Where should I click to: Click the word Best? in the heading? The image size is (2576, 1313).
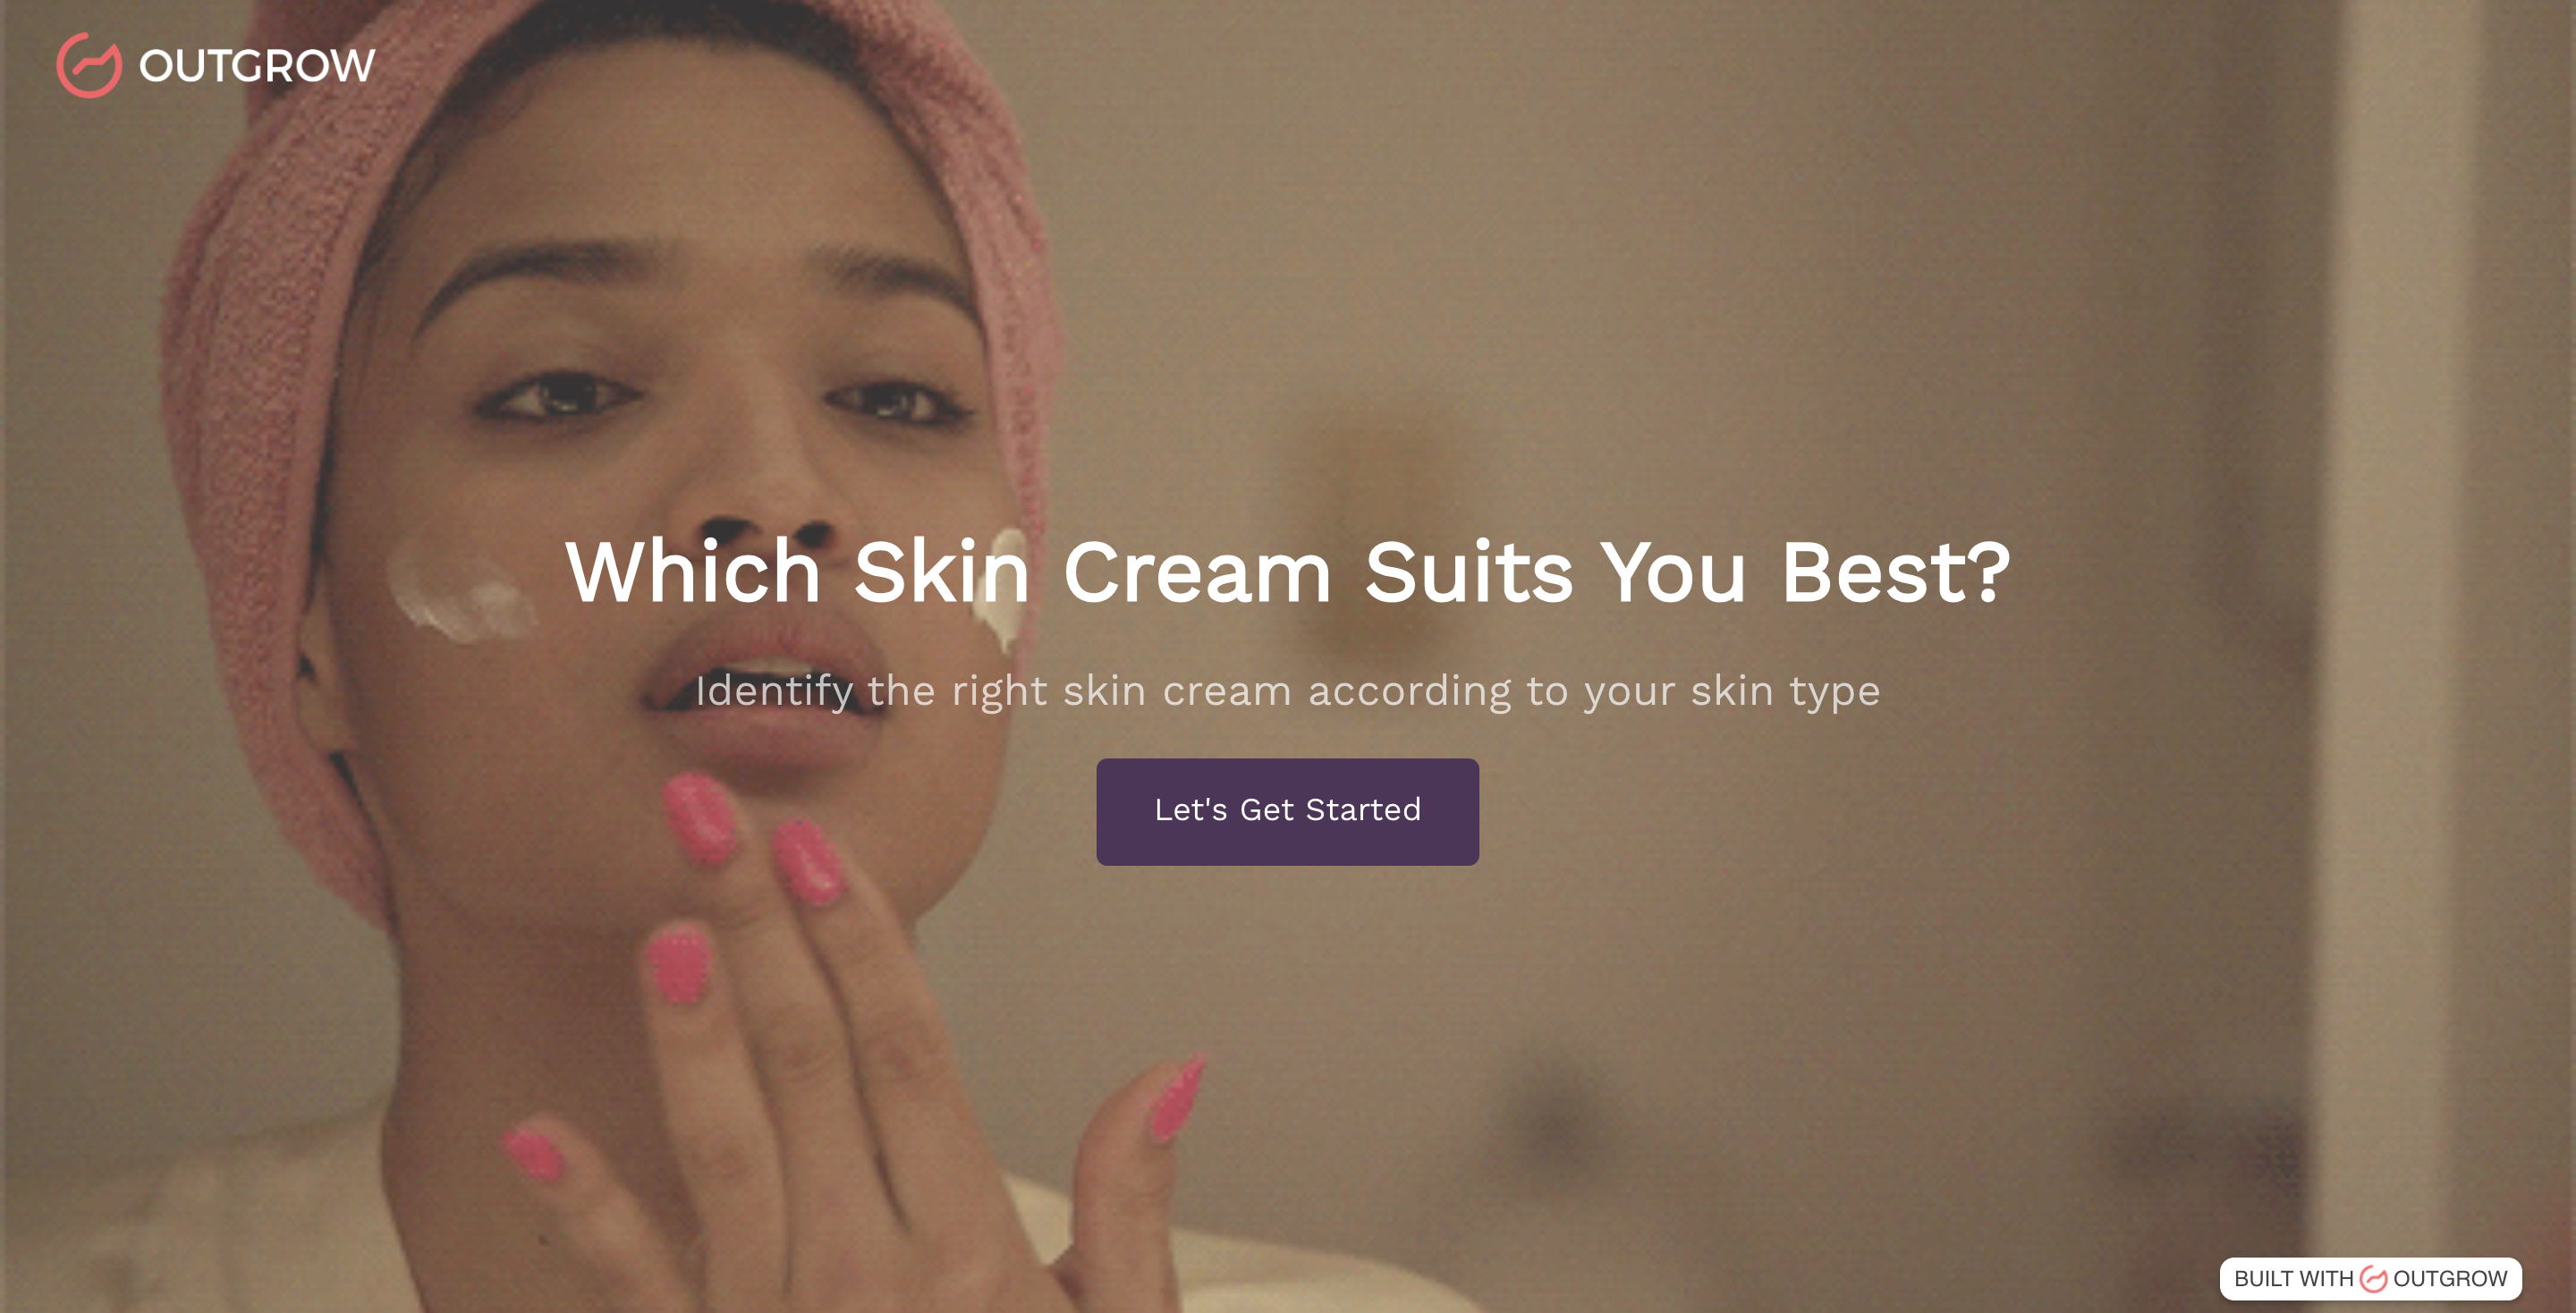(x=1896, y=572)
